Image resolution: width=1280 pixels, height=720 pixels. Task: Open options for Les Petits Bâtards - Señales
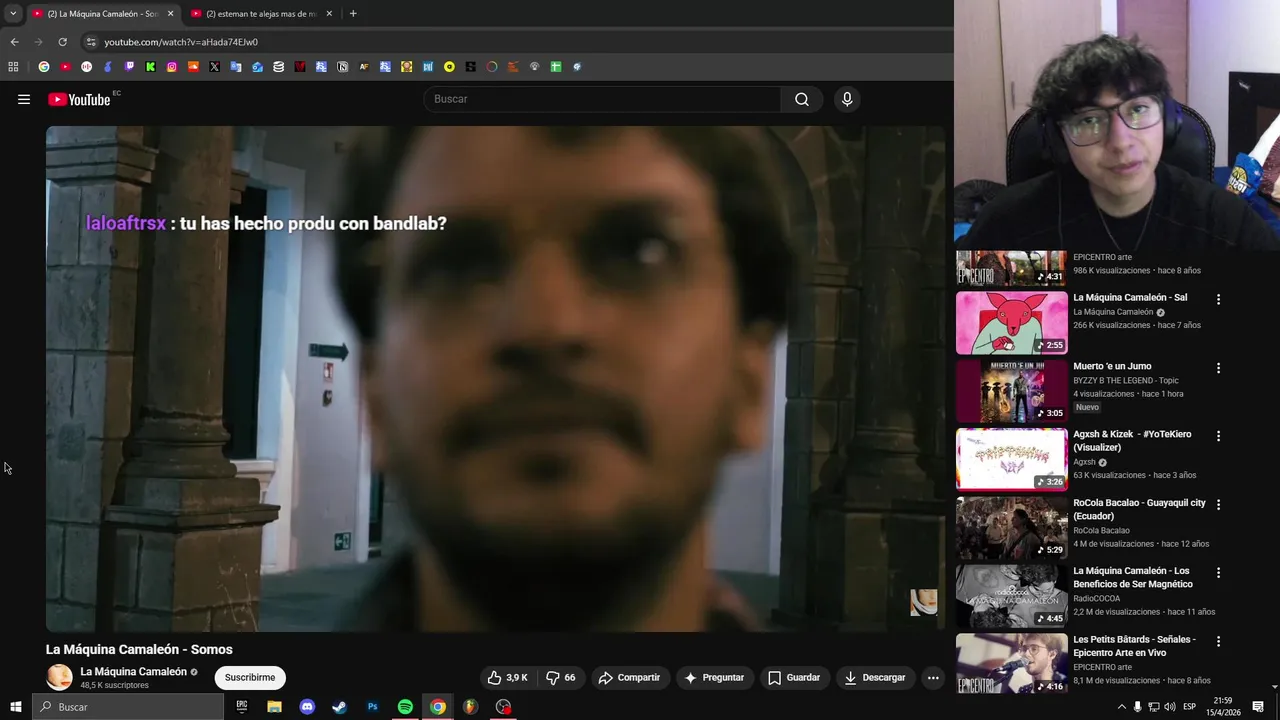click(x=1218, y=641)
